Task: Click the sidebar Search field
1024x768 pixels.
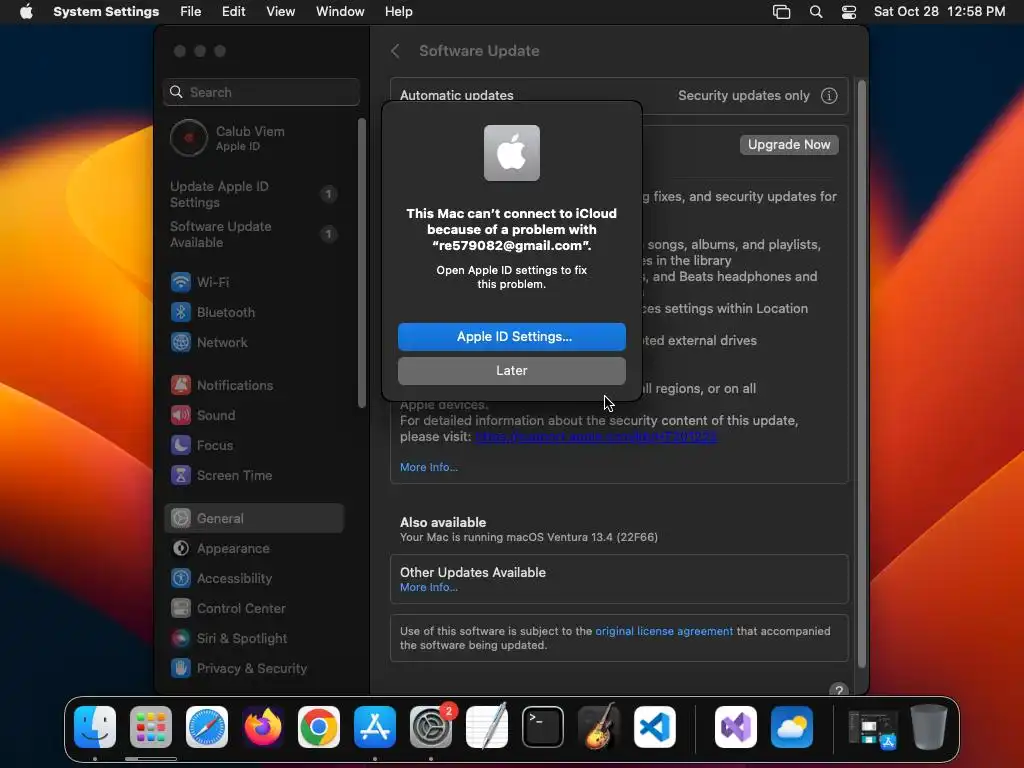Action: (261, 92)
